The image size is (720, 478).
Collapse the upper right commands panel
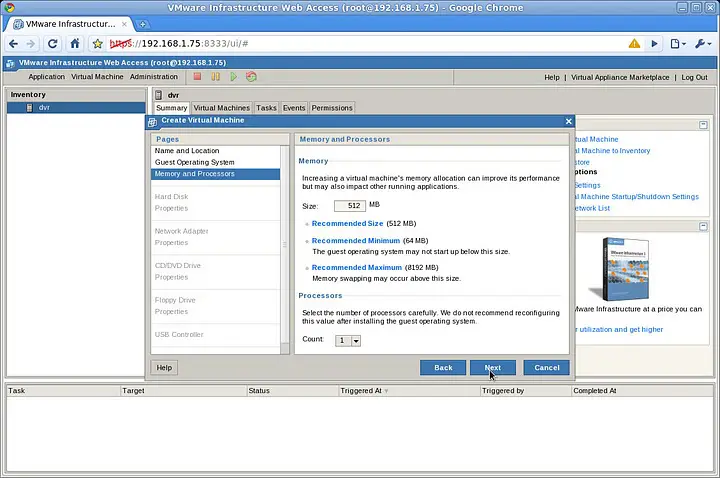click(703, 125)
